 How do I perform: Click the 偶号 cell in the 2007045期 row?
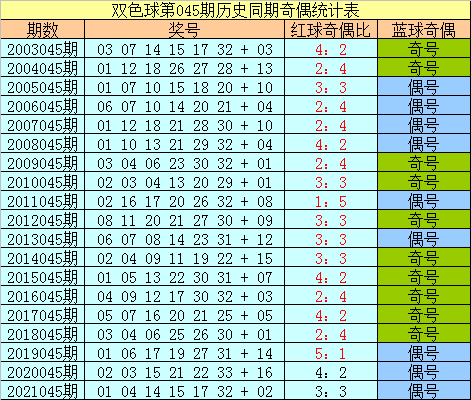coord(424,125)
